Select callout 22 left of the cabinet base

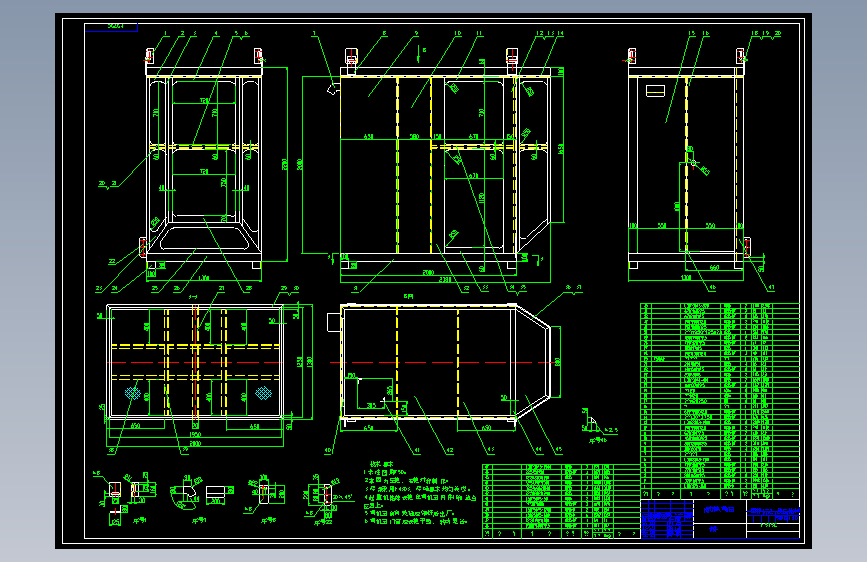(112, 262)
